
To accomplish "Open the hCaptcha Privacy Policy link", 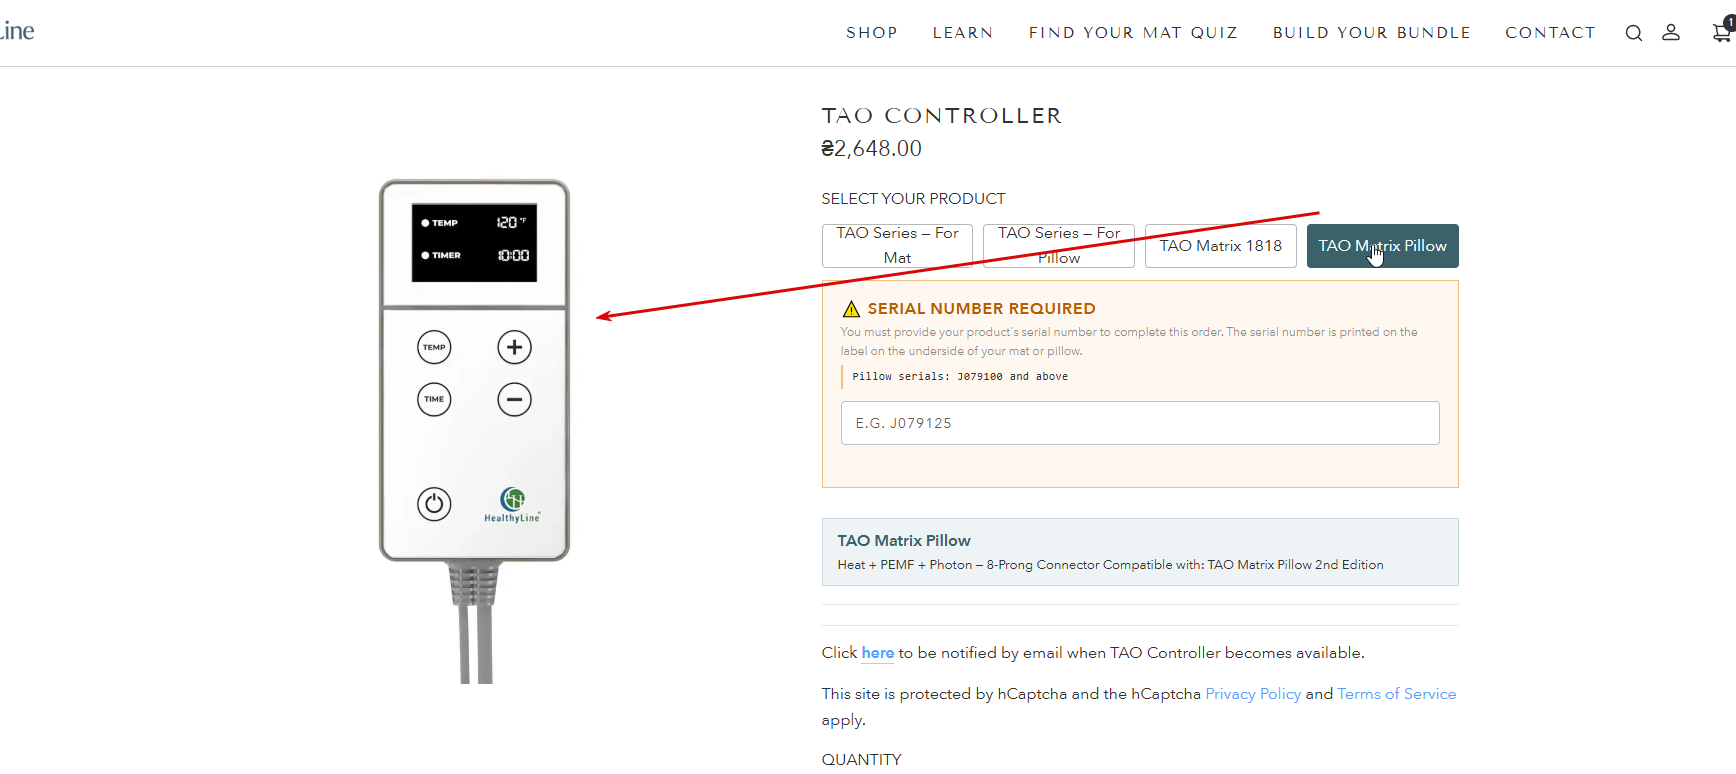I will point(1253,694).
